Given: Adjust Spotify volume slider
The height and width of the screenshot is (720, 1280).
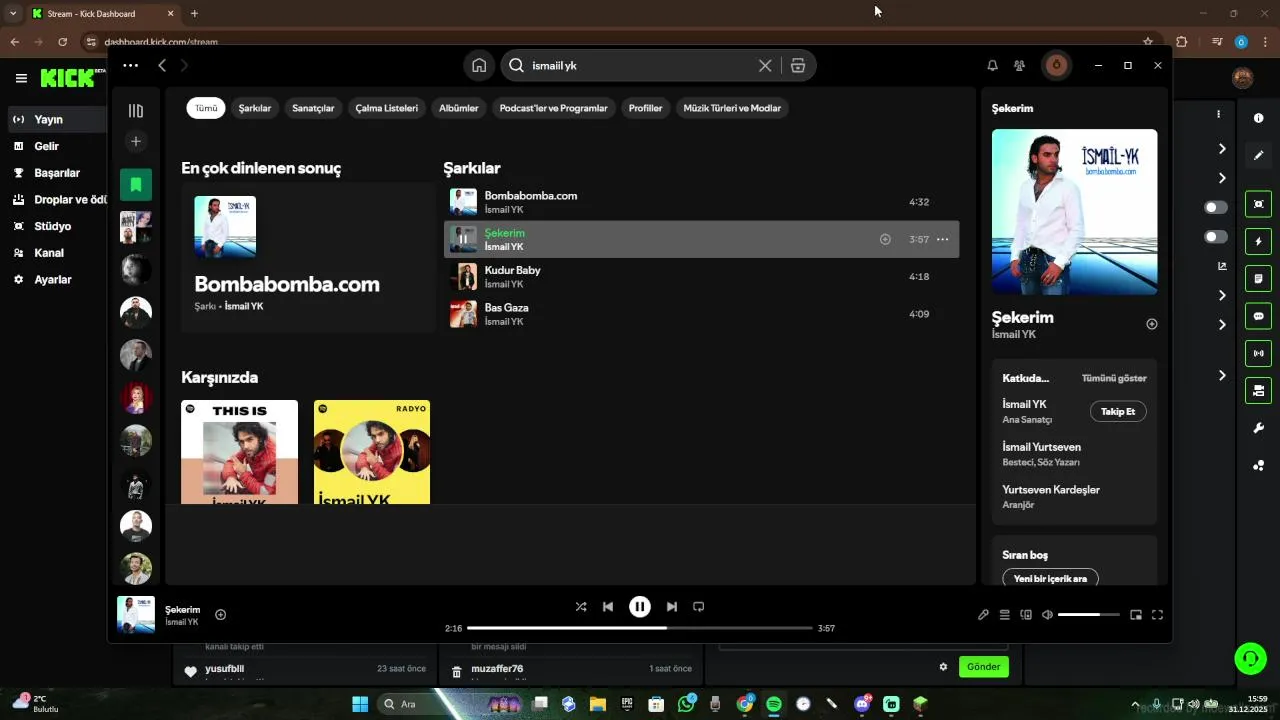Looking at the screenshot, I should [1089, 615].
